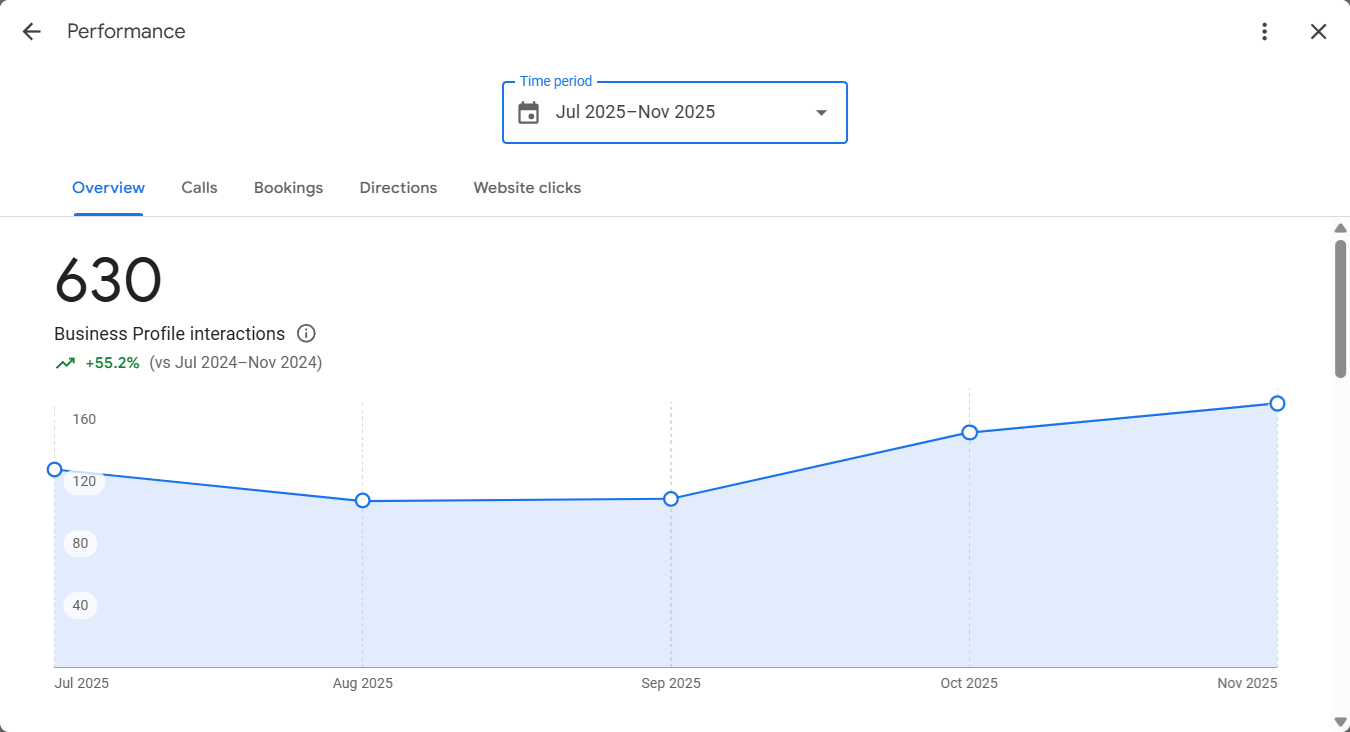
Task: Click the Time period dropdown chevron
Action: pyautogui.click(x=820, y=112)
